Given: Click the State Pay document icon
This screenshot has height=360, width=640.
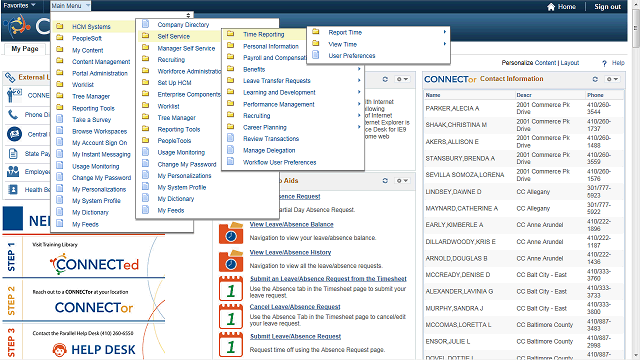Looking at the screenshot, I should click(13, 154).
